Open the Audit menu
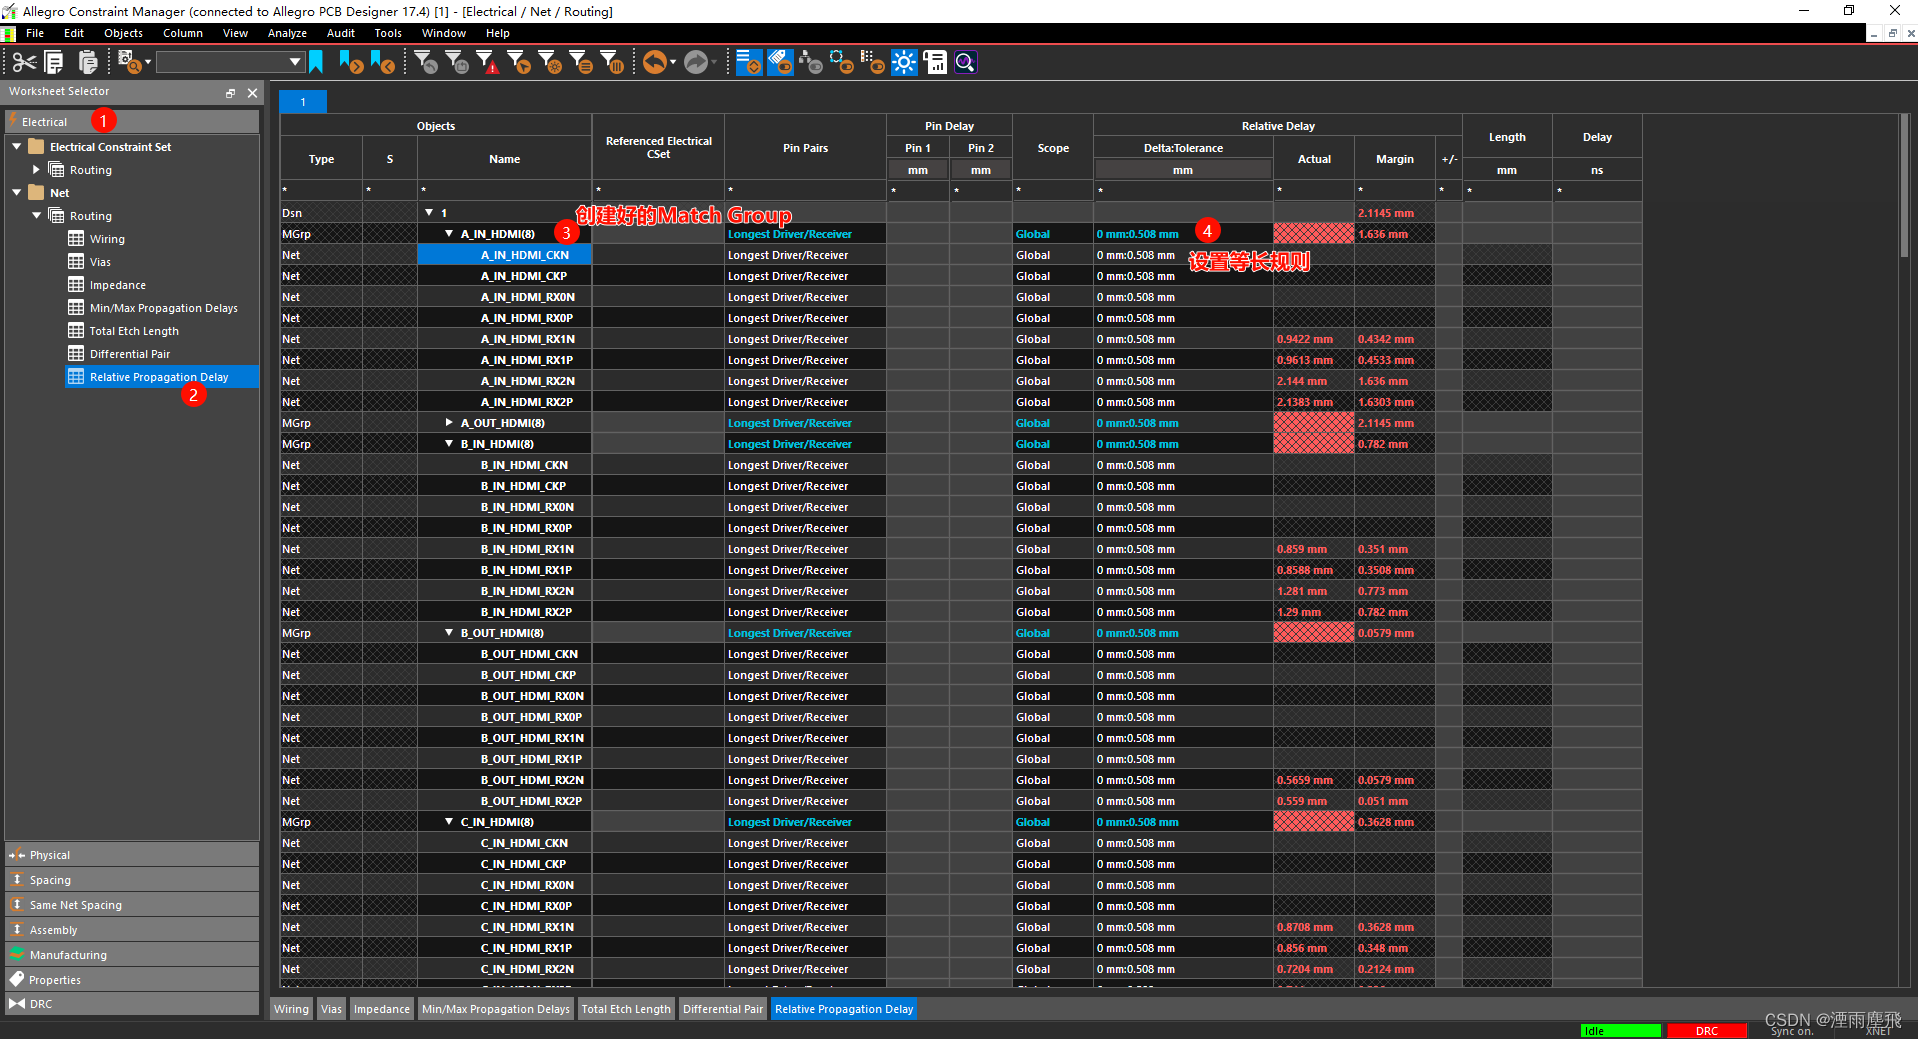 341,33
